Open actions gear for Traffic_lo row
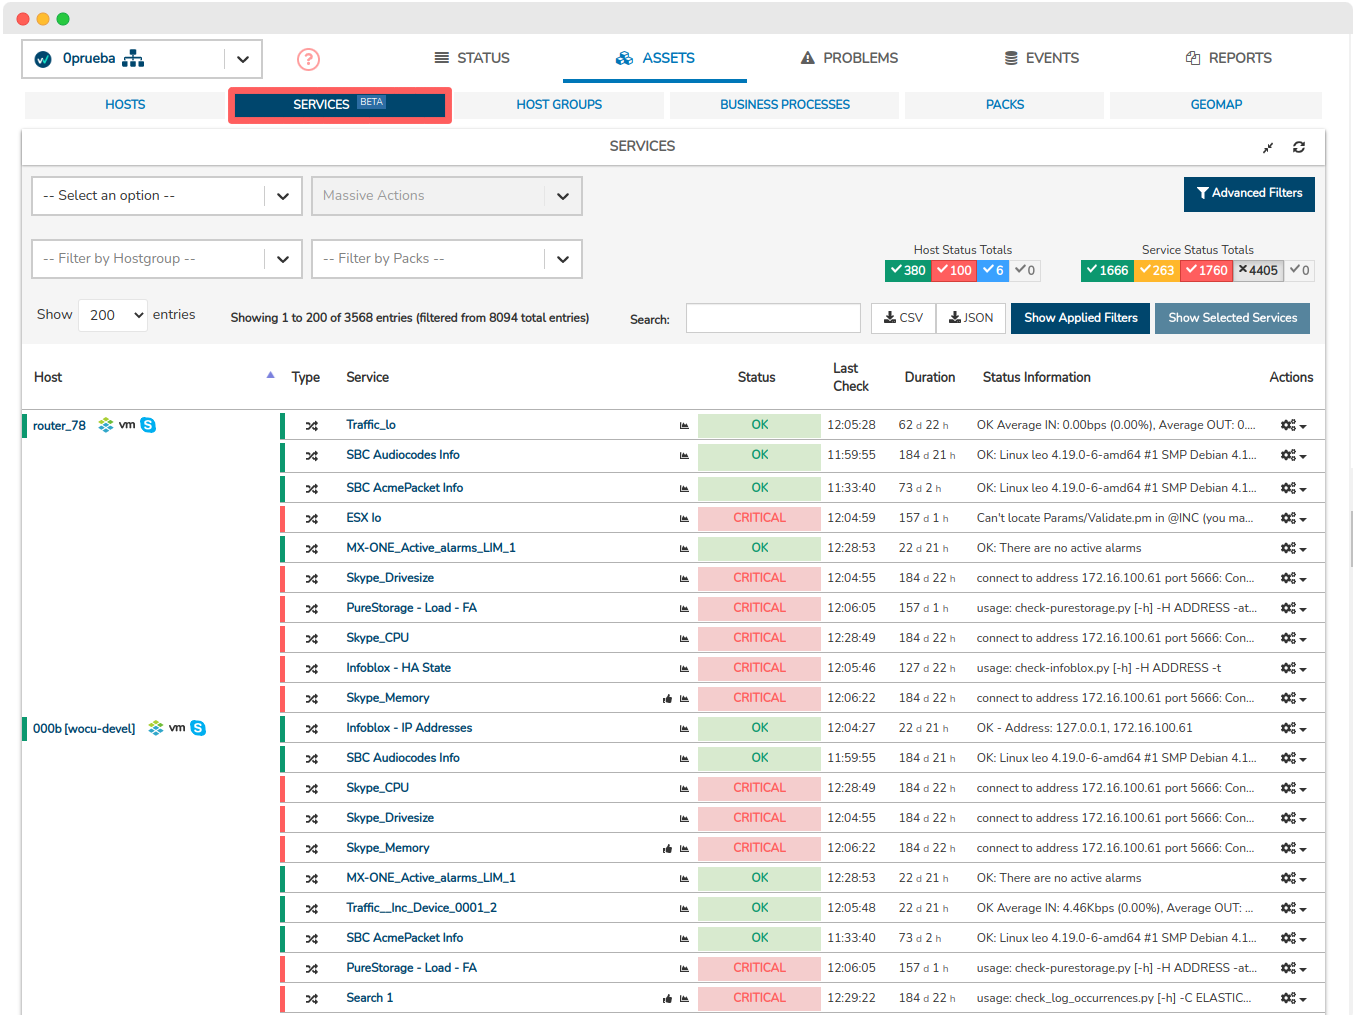Viewport: 1356px width, 1022px height. click(x=1293, y=426)
